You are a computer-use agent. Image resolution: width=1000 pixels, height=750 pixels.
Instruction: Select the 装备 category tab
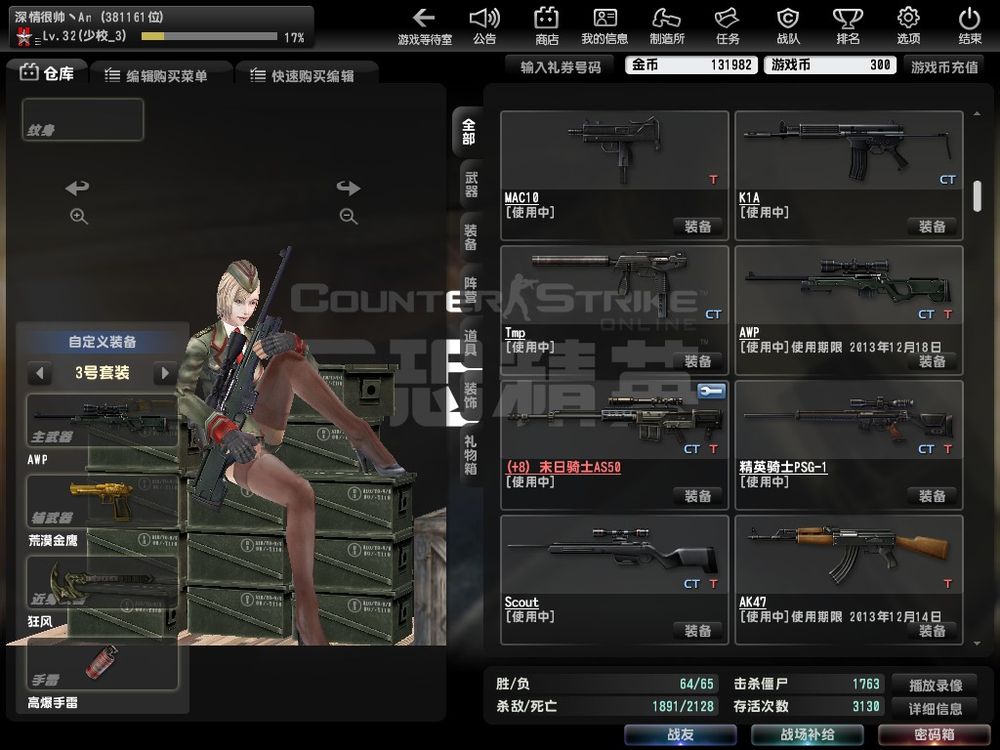pos(471,237)
